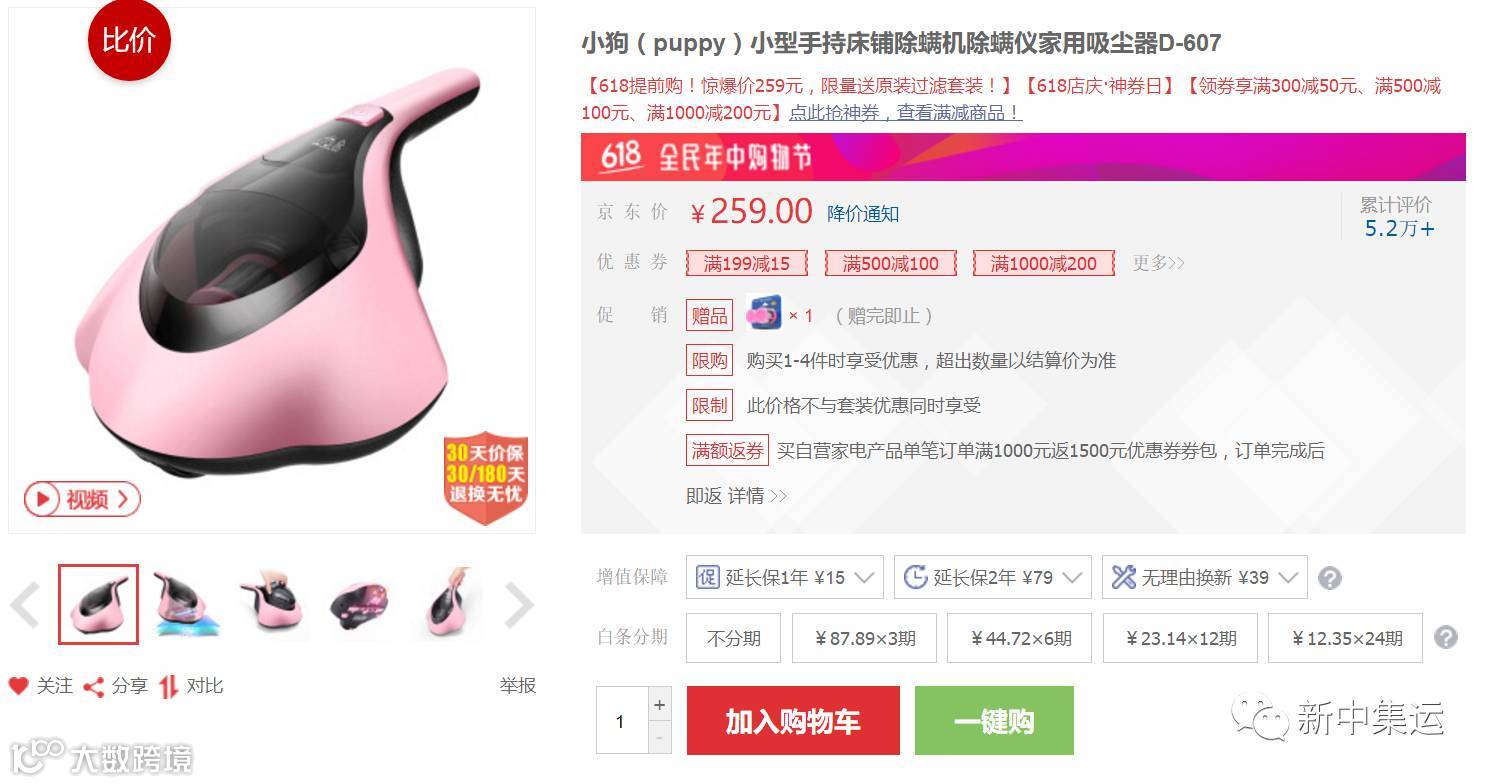The width and height of the screenshot is (1493, 784).
Task: Expand 无理由换新 ¥39 dropdown
Action: (x=1205, y=577)
